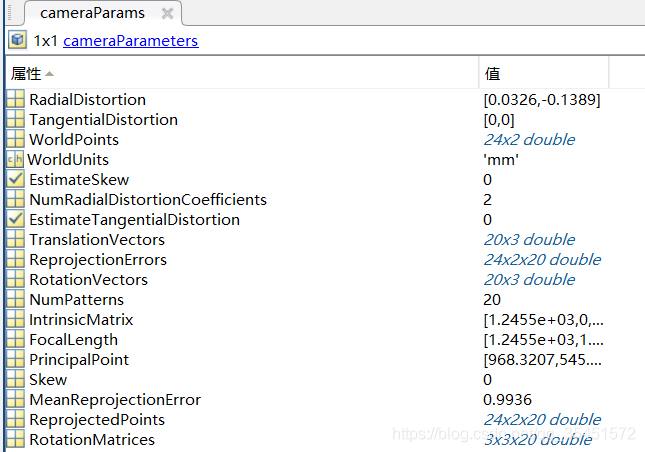Toggle the EstimateTangentialDistortion checkbox
This screenshot has height=452, width=645.
(15, 220)
